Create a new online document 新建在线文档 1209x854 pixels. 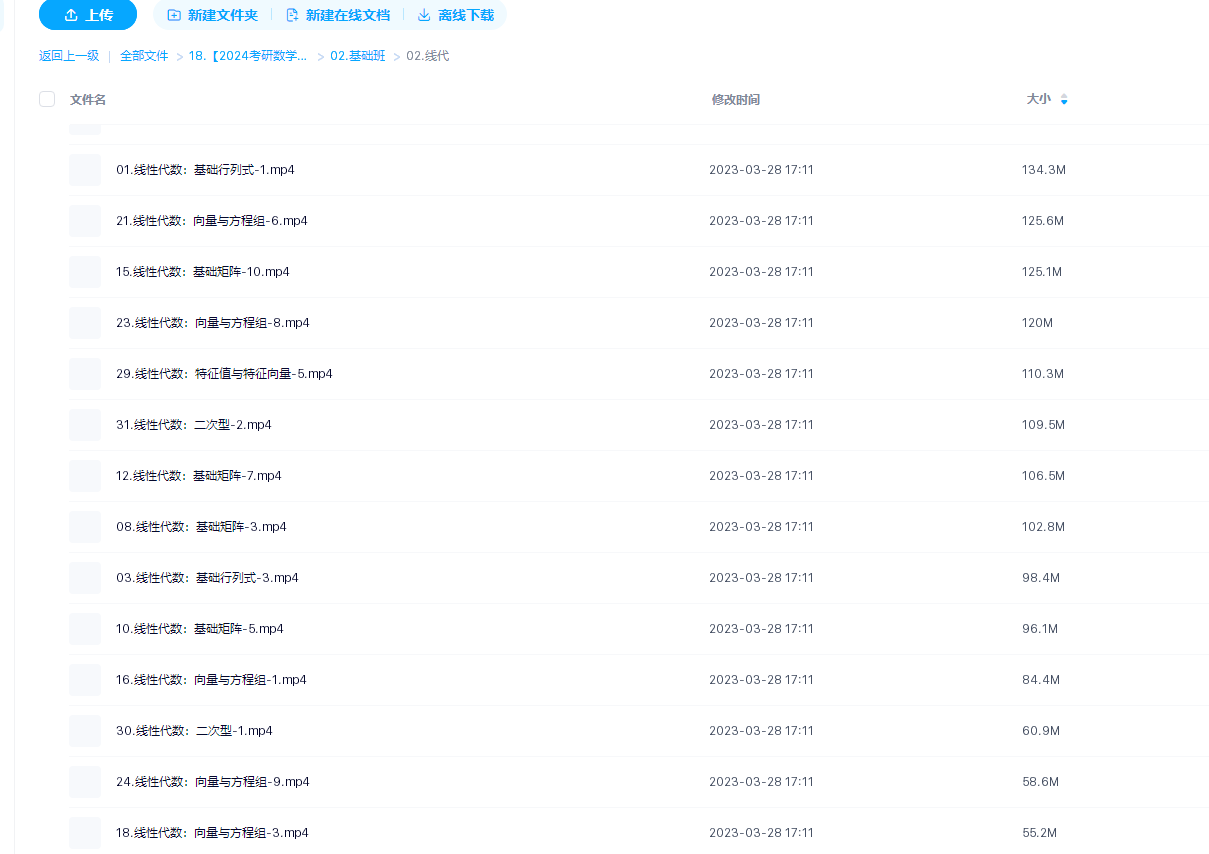[x=337, y=15]
